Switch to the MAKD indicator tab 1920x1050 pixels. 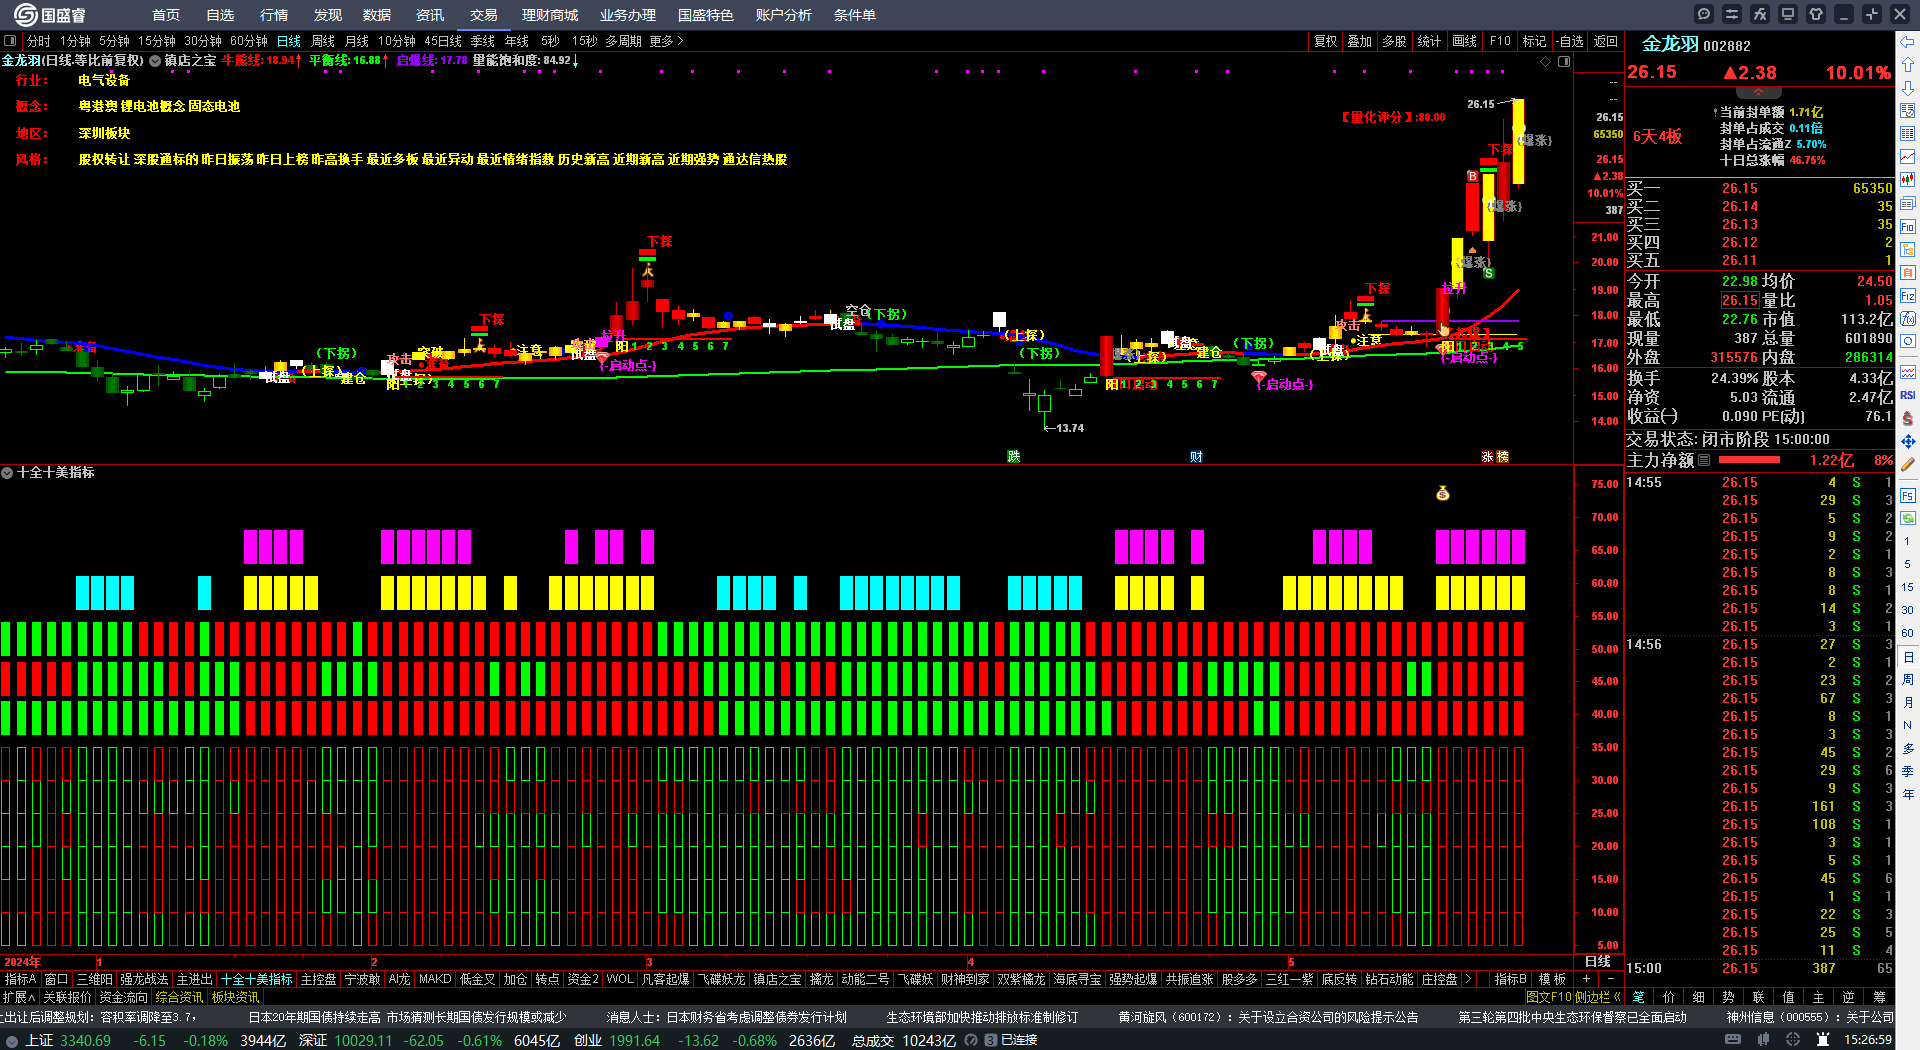[435, 979]
